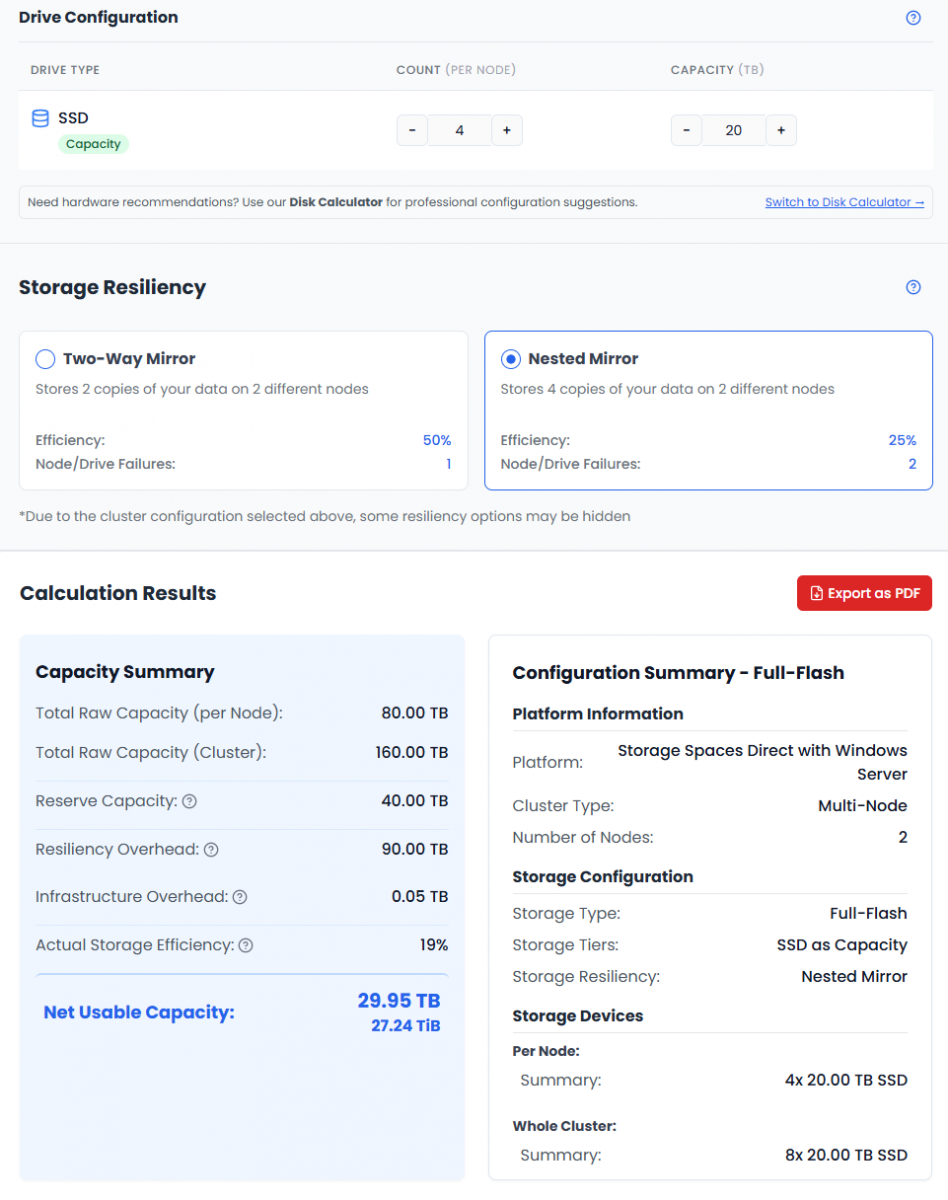Increase the SSD capacity in TB
Image resolution: width=948 pixels, height=1200 pixels.
781,131
